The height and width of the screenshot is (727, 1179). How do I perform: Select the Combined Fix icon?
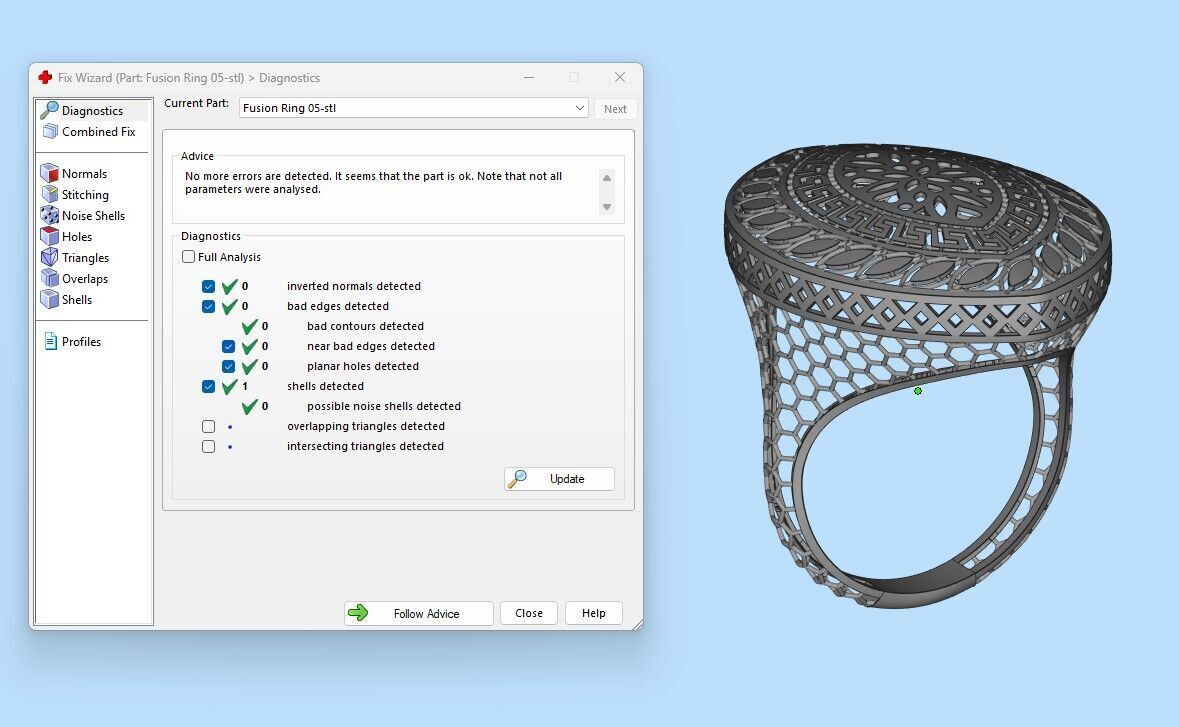click(x=50, y=132)
